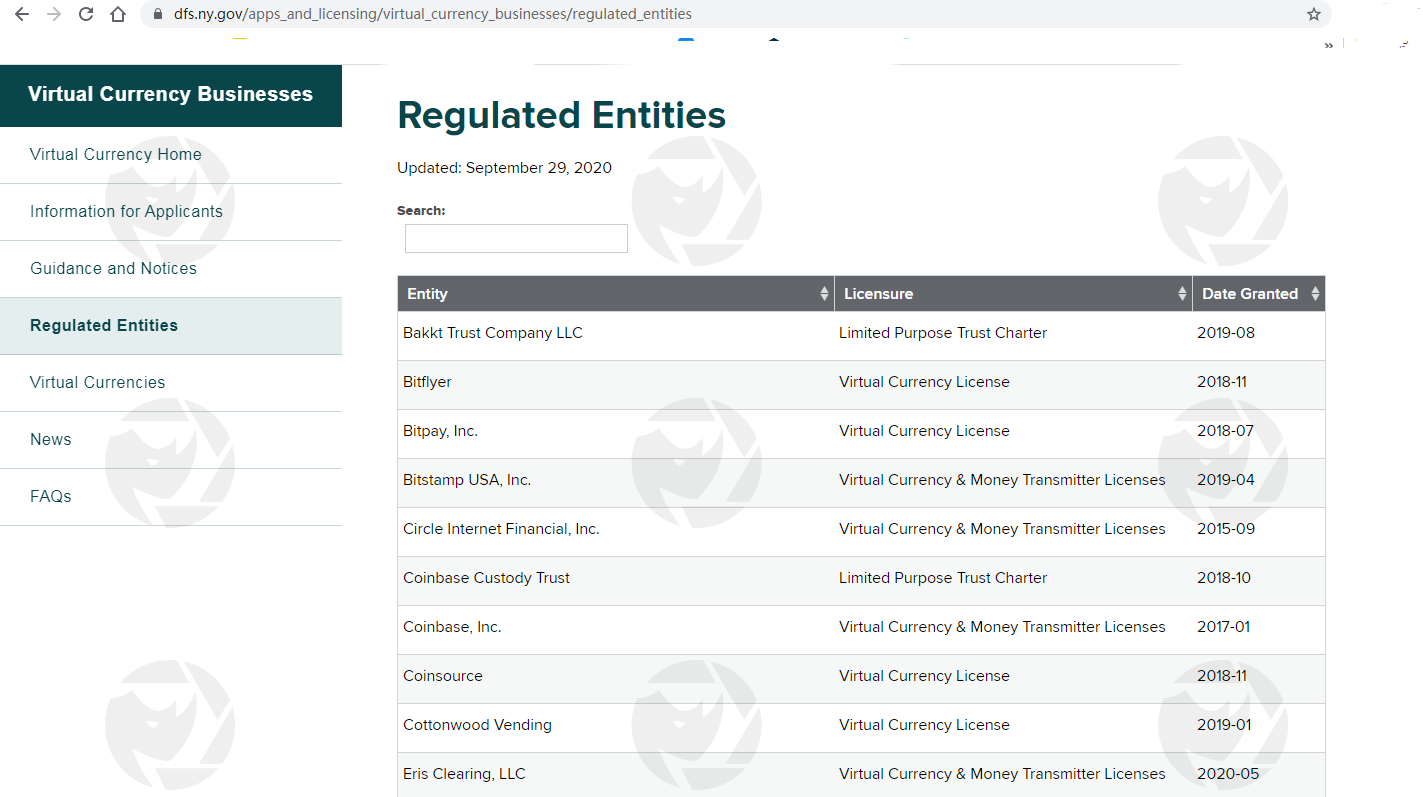Click the padlock site info icon
The image size is (1423, 797).
[x=157, y=14]
